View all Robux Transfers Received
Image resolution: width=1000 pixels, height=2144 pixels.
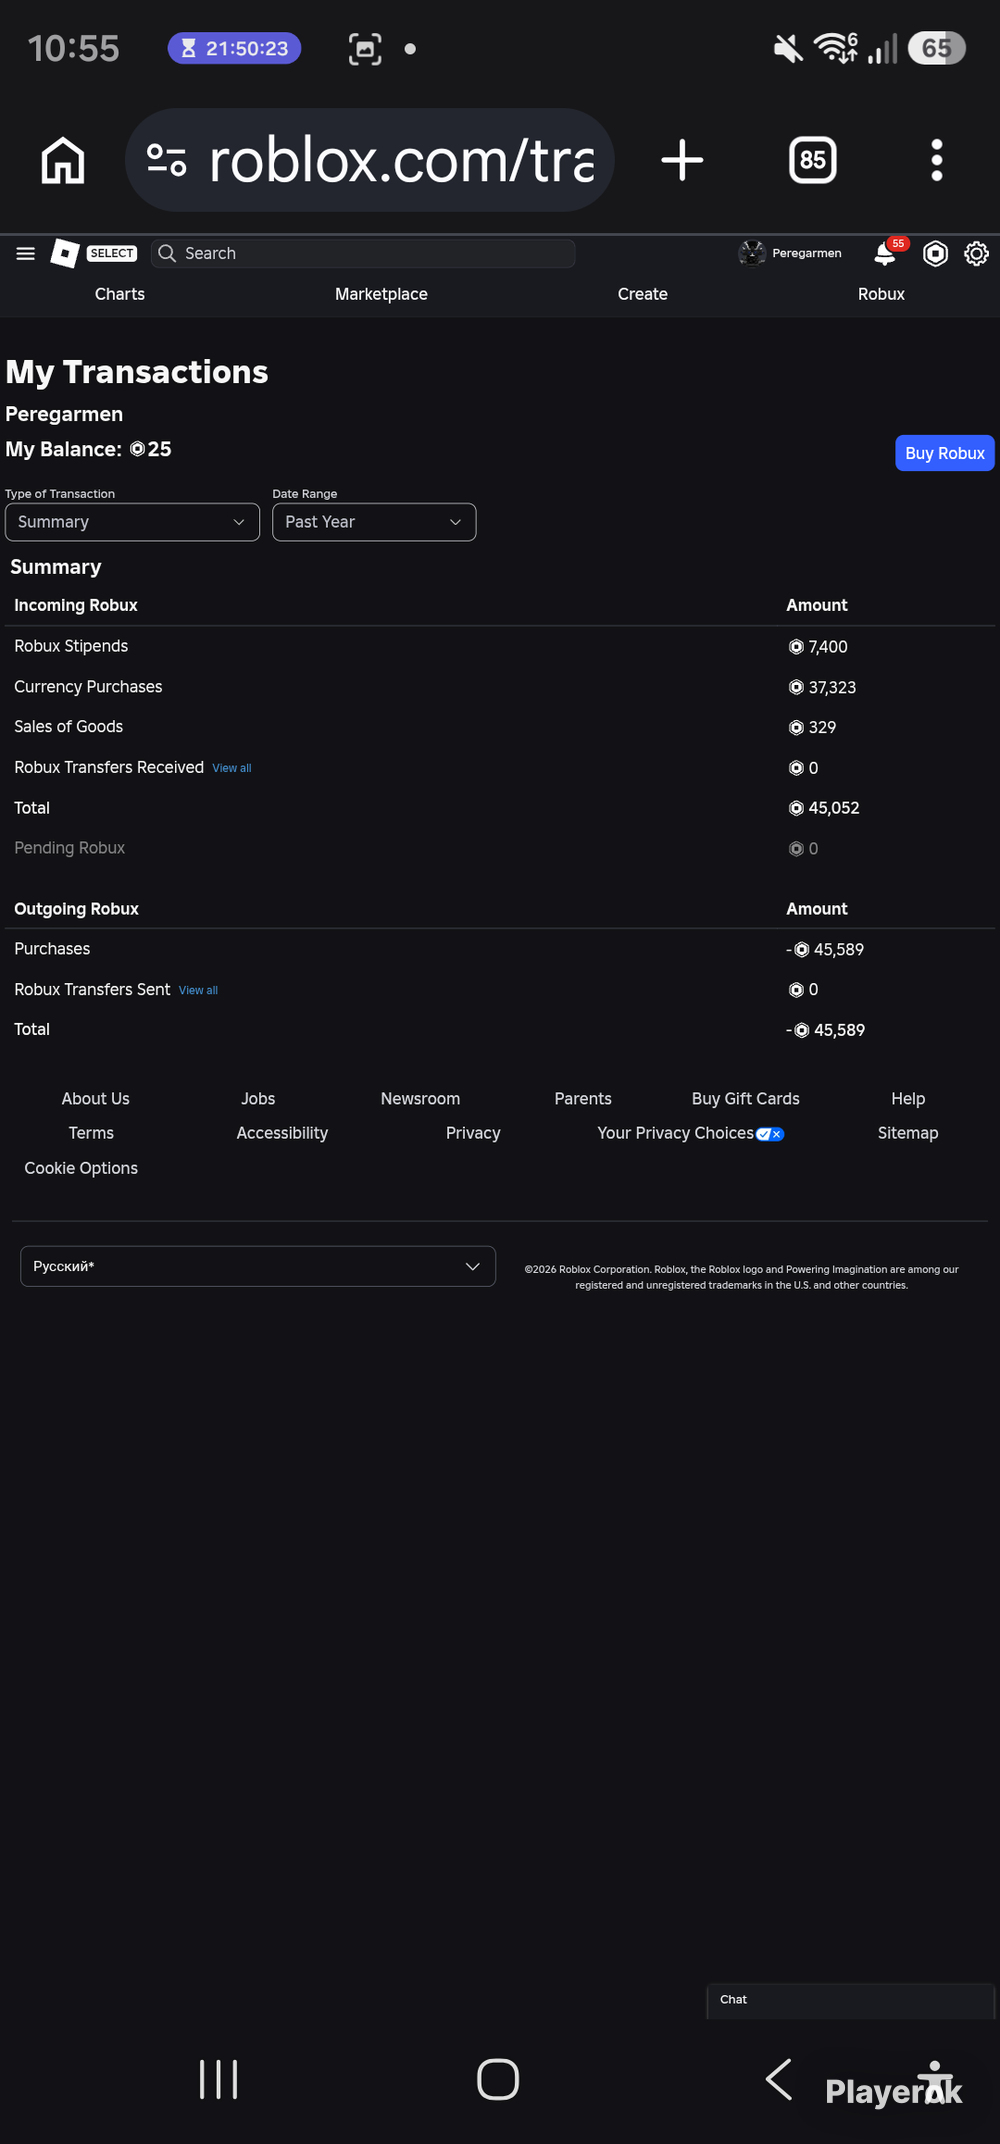click(x=232, y=768)
